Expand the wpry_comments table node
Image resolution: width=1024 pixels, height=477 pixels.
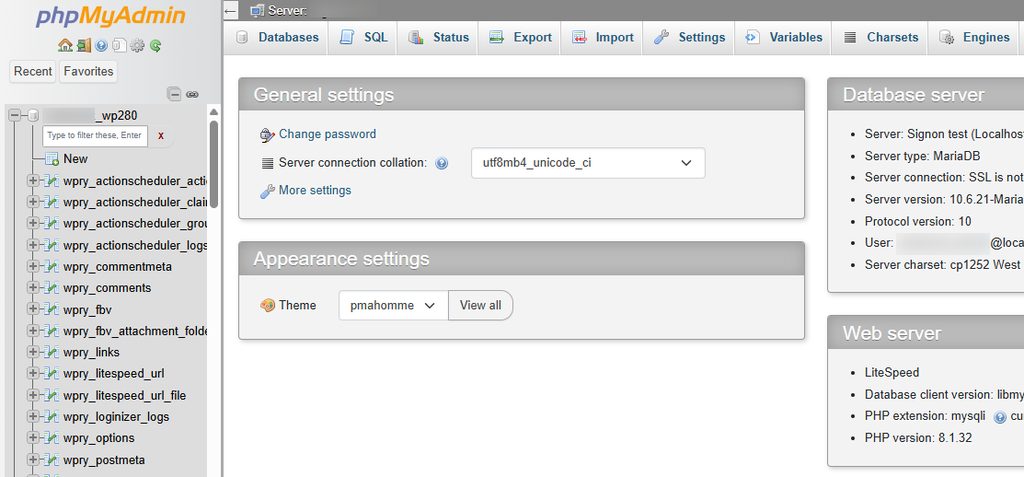tap(33, 288)
